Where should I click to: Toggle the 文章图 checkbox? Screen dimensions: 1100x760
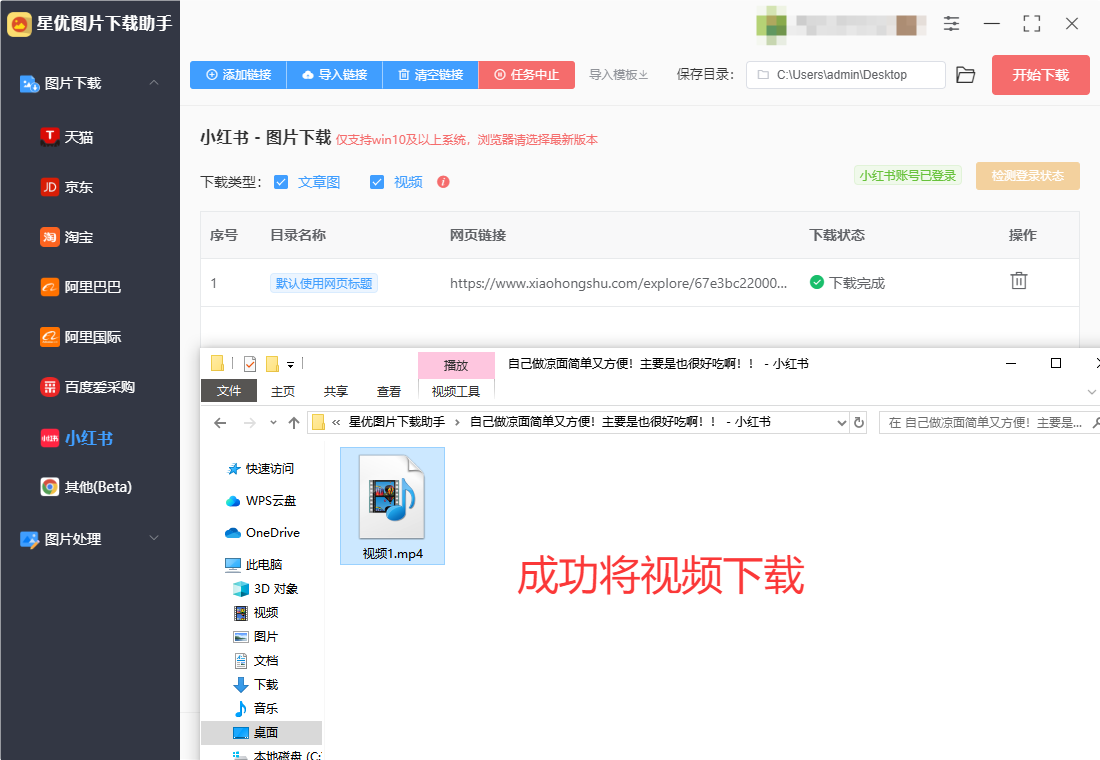click(x=281, y=182)
